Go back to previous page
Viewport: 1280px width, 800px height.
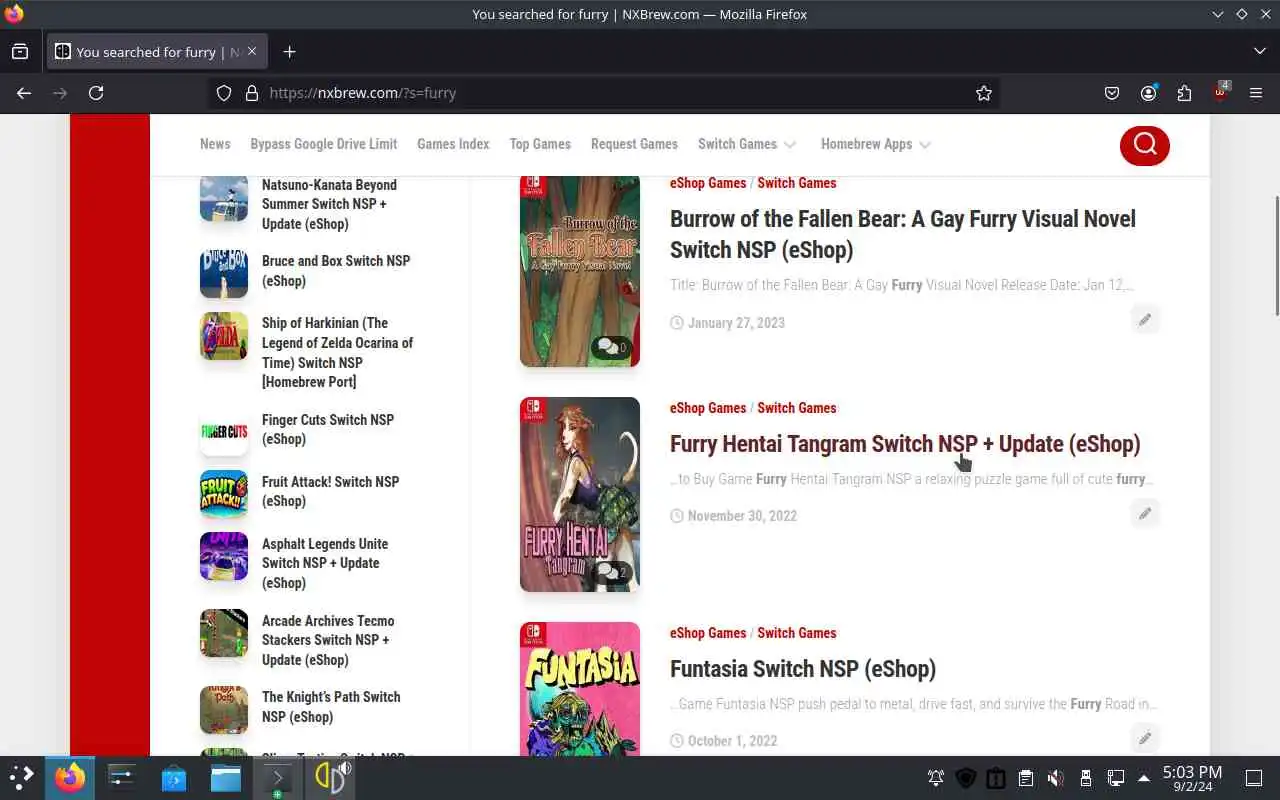(24, 93)
